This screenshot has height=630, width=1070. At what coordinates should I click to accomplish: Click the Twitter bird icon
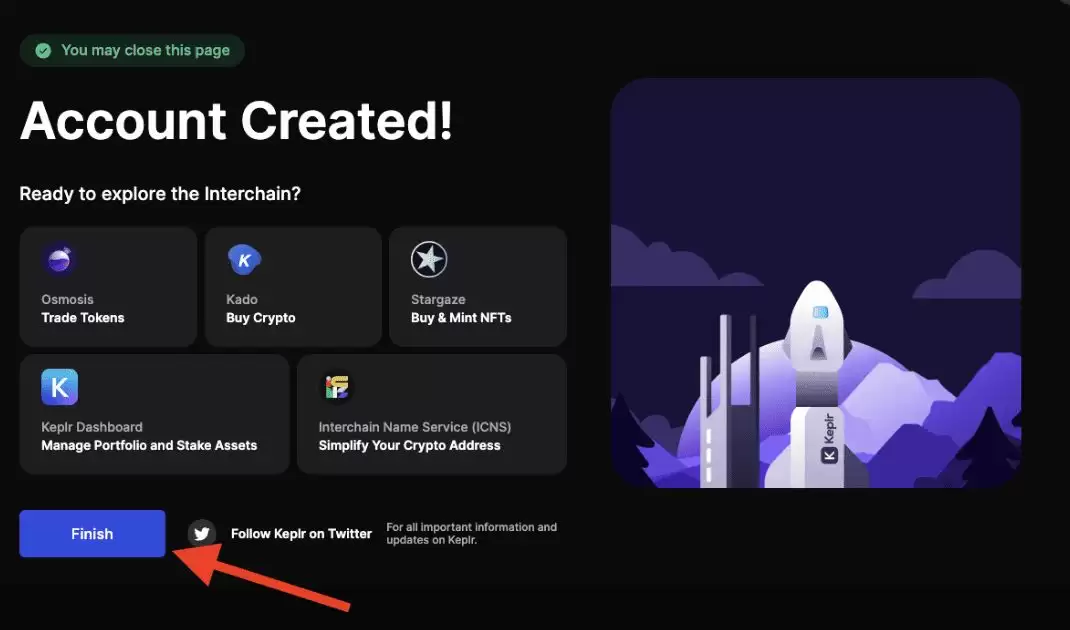click(203, 533)
